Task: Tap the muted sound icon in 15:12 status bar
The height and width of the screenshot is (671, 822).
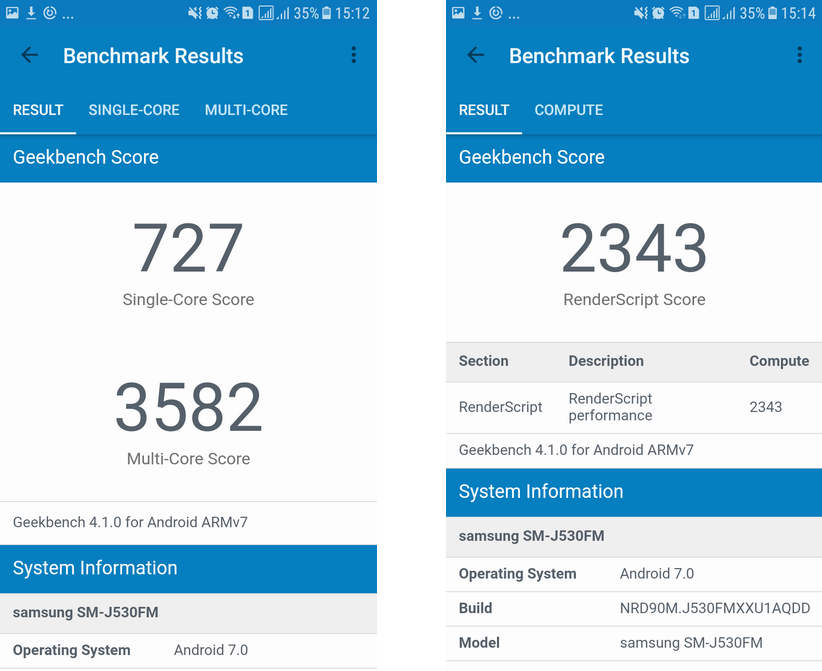Action: pos(195,14)
